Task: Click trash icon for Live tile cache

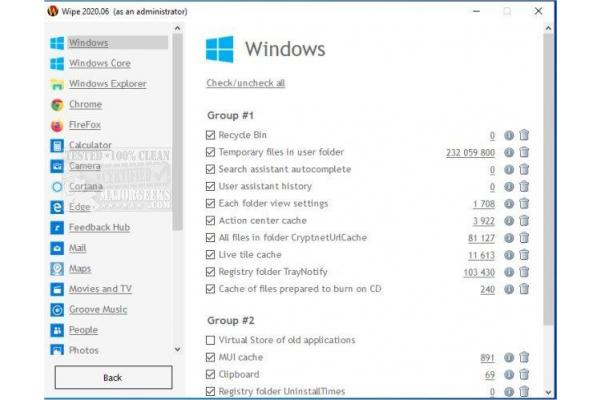Action: pos(524,255)
